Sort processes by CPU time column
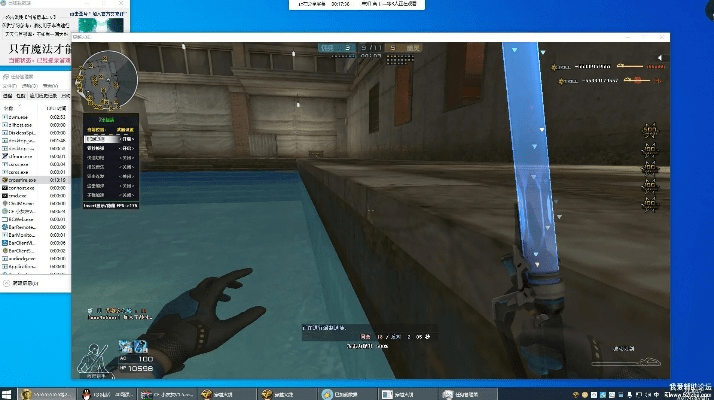This screenshot has width=714, height=400. pyautogui.click(x=56, y=107)
